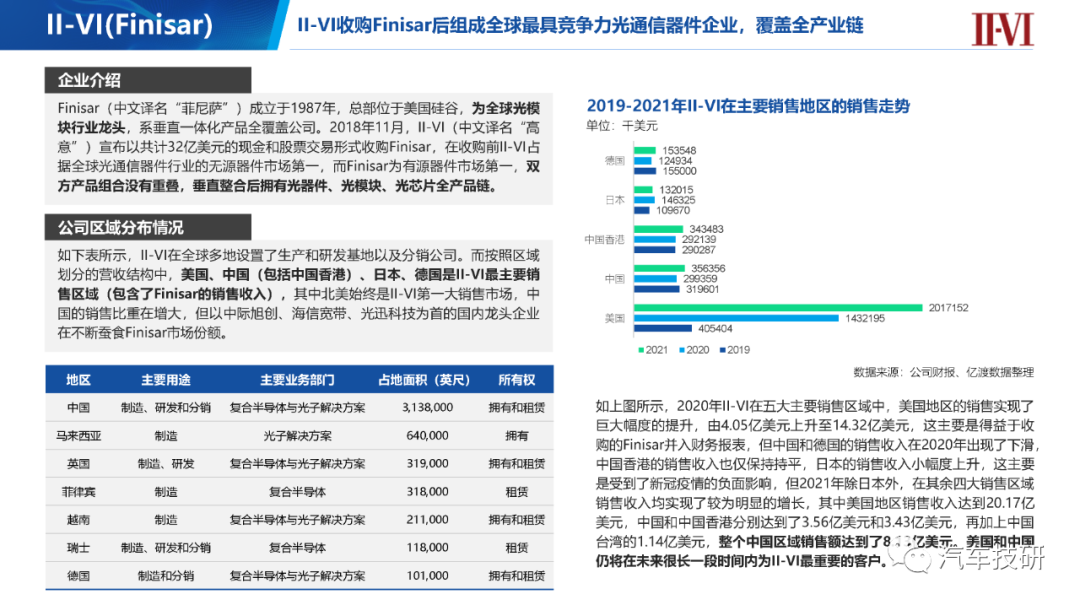Click the value 319601 in the chart

[702, 289]
